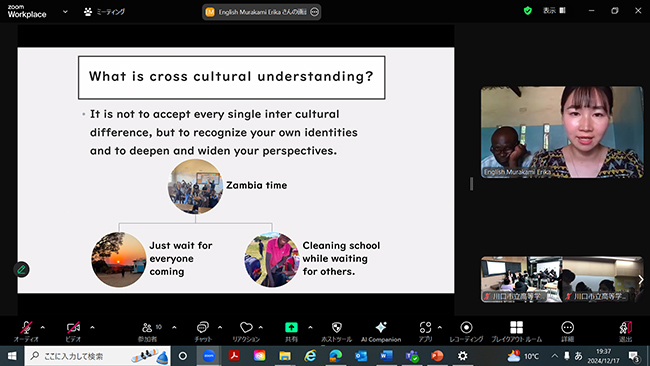Select the first classroom video thumbnail

click(521, 279)
